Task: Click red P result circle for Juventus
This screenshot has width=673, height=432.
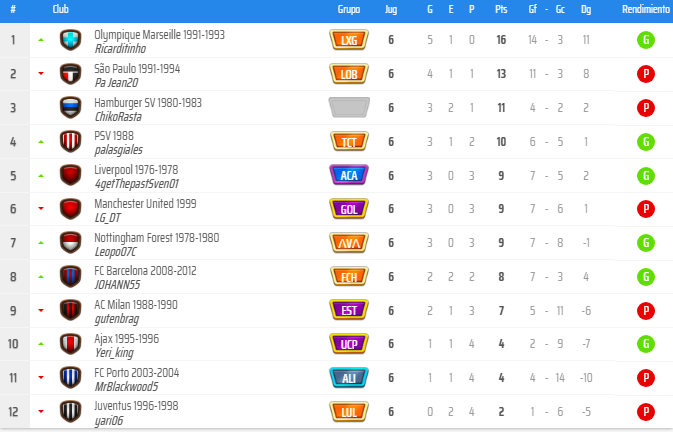Action: click(x=646, y=411)
